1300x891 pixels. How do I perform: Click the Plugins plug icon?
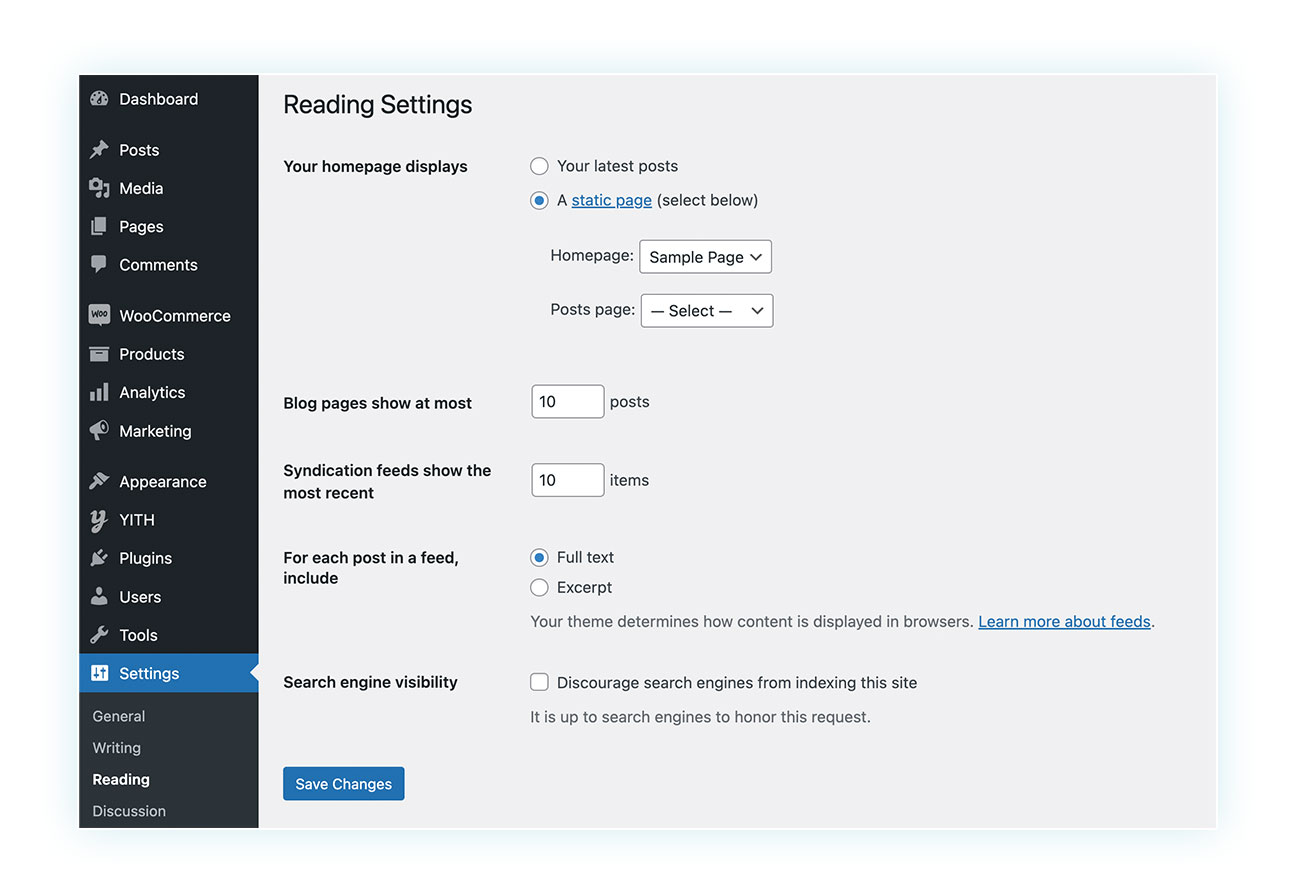click(99, 558)
